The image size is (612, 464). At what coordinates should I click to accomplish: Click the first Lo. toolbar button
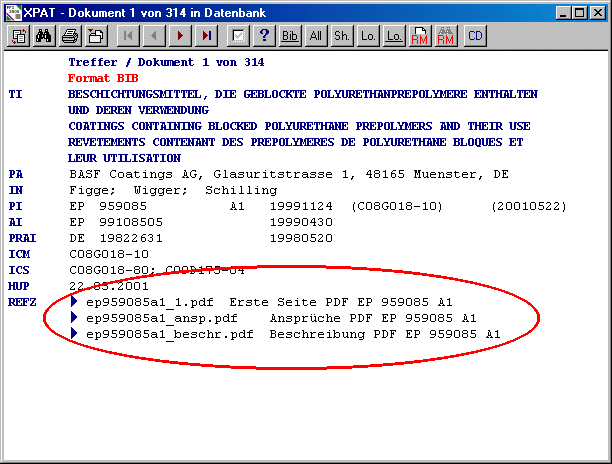point(368,36)
